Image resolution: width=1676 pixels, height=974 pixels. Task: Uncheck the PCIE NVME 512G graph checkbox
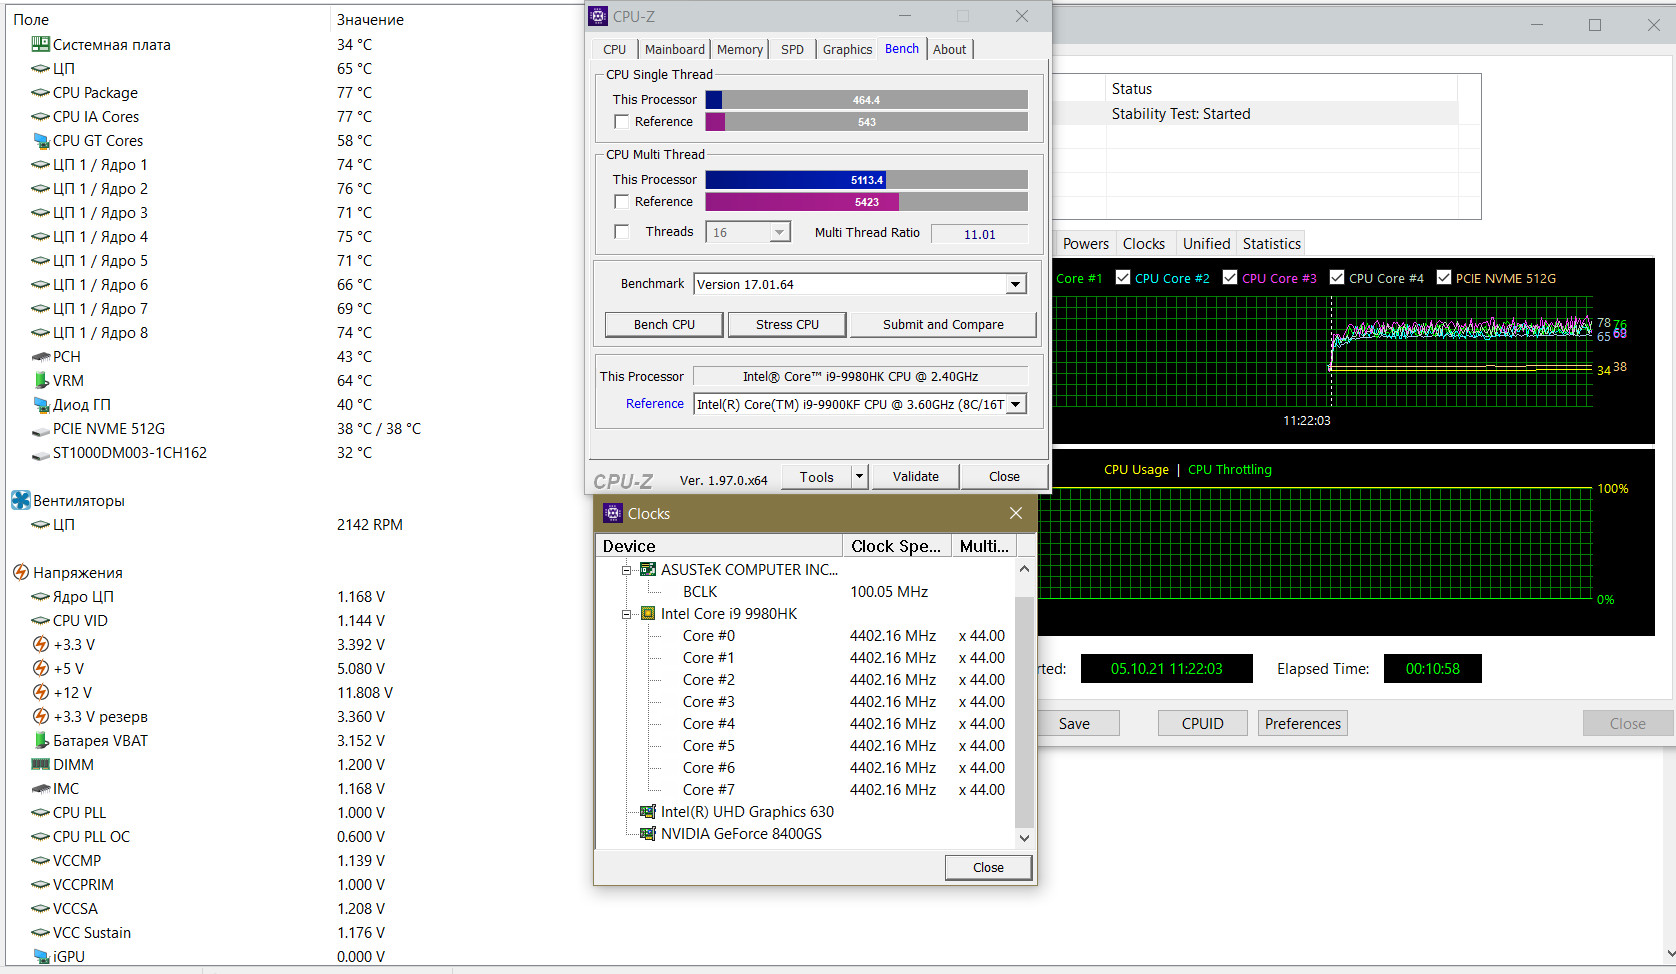[x=1444, y=277]
